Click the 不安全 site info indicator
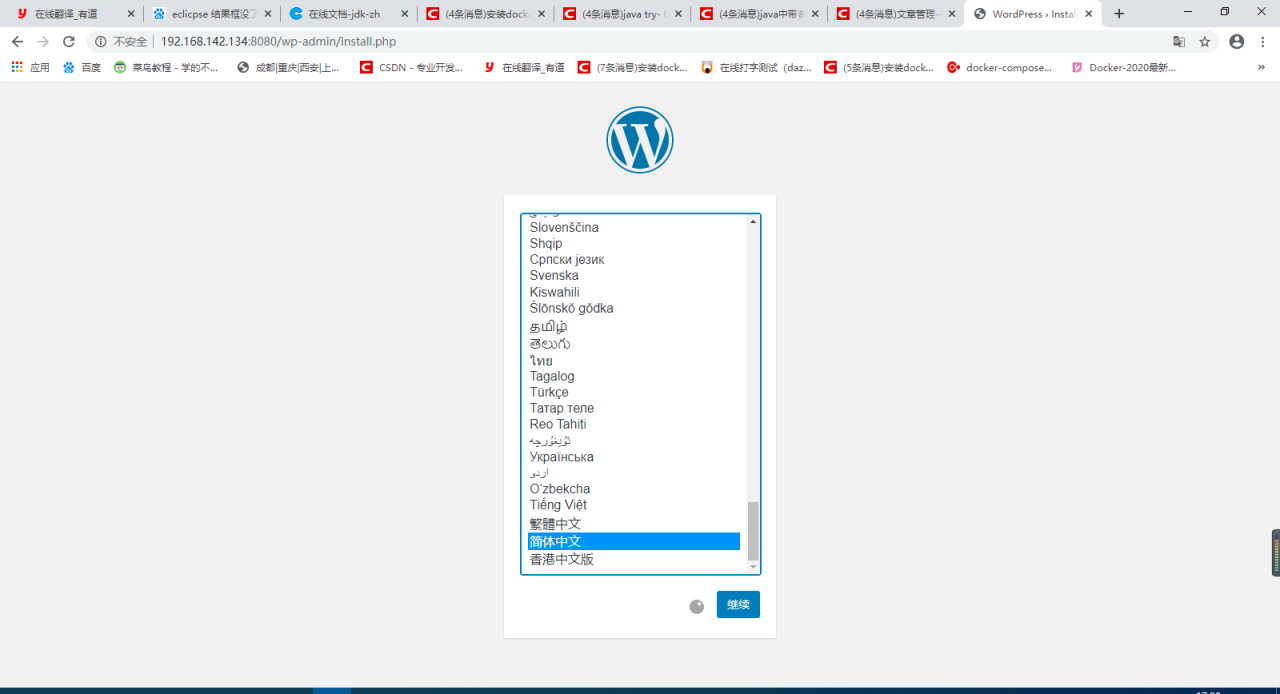The image size is (1280, 694). [121, 42]
